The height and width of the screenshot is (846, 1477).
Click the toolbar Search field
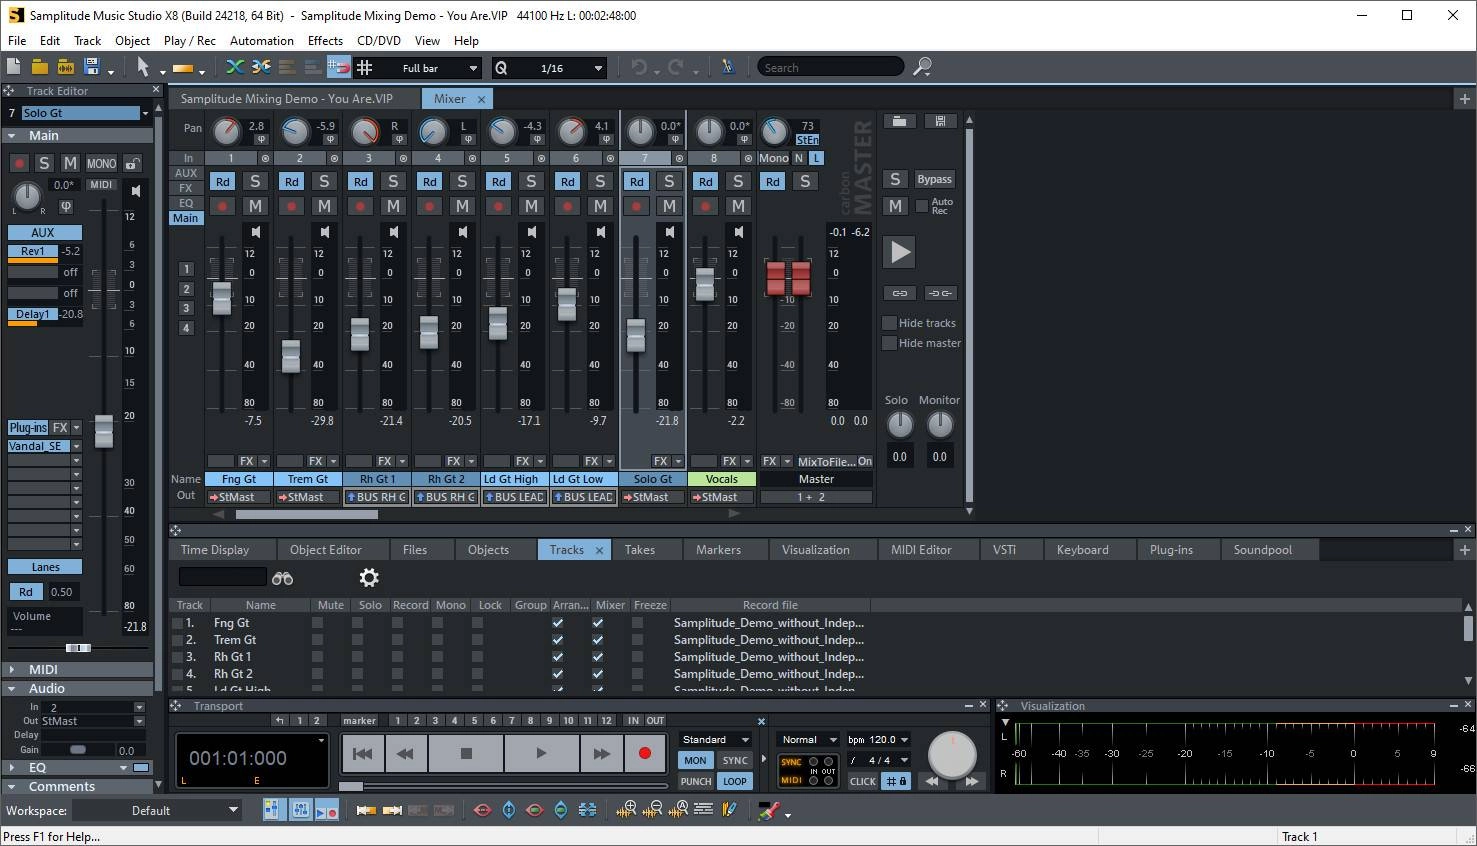[x=830, y=67]
